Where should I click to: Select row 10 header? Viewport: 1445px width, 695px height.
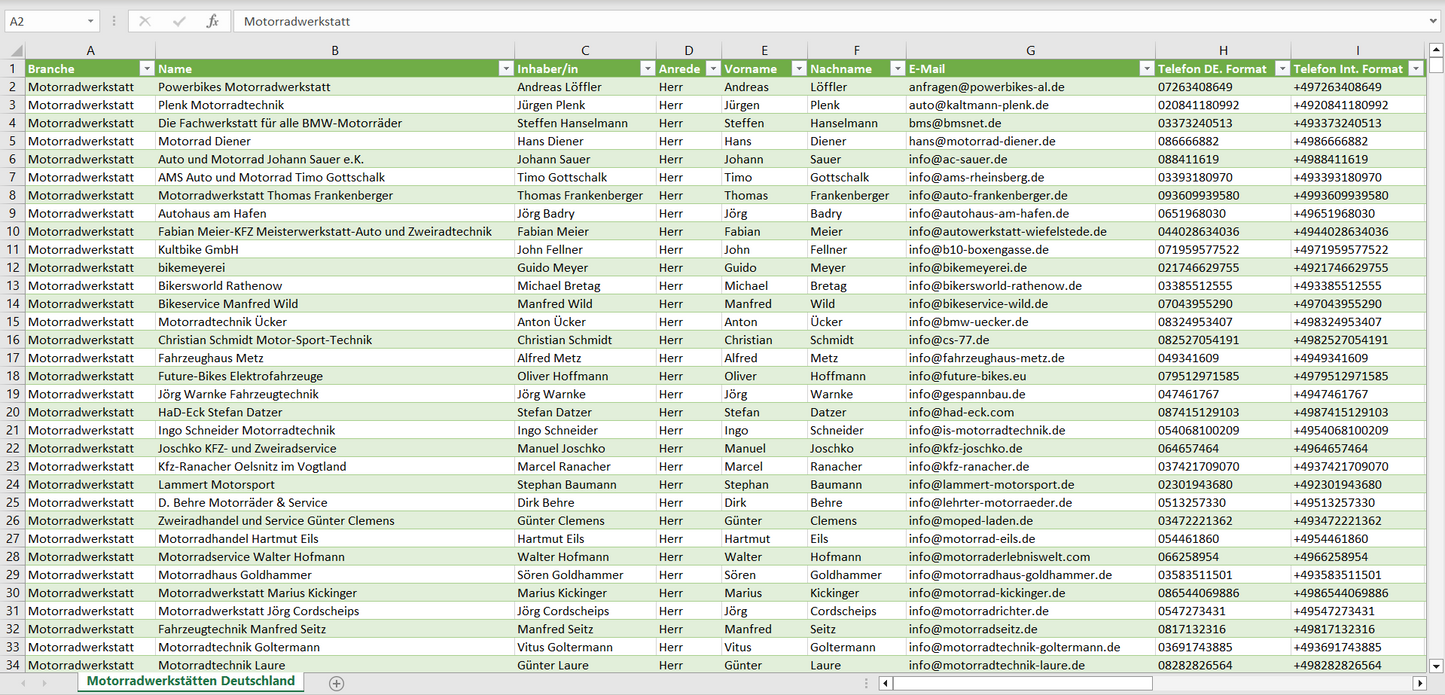[13, 231]
